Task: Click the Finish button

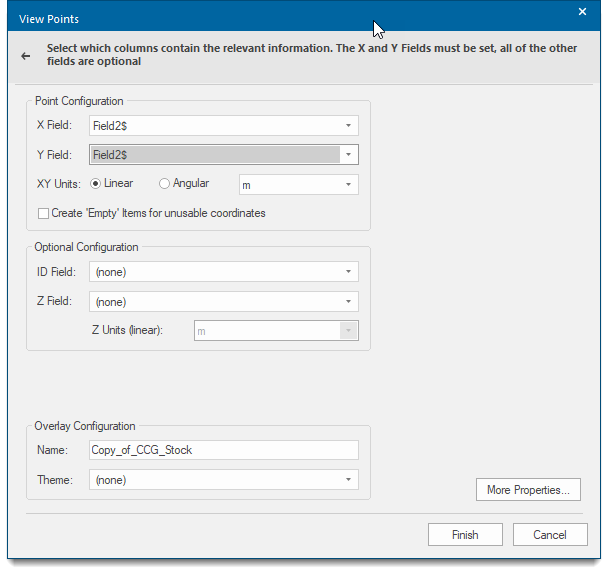Action: pos(465,535)
